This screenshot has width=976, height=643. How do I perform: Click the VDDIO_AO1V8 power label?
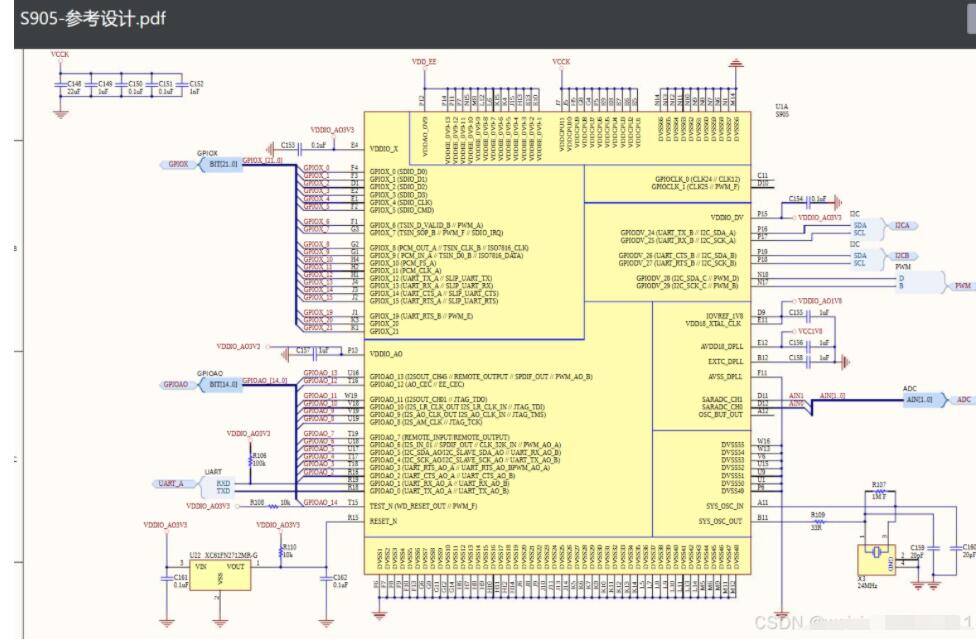point(820,301)
